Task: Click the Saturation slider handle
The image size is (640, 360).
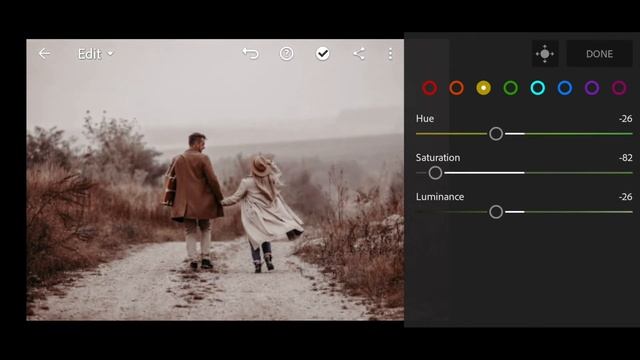Action: 435,173
